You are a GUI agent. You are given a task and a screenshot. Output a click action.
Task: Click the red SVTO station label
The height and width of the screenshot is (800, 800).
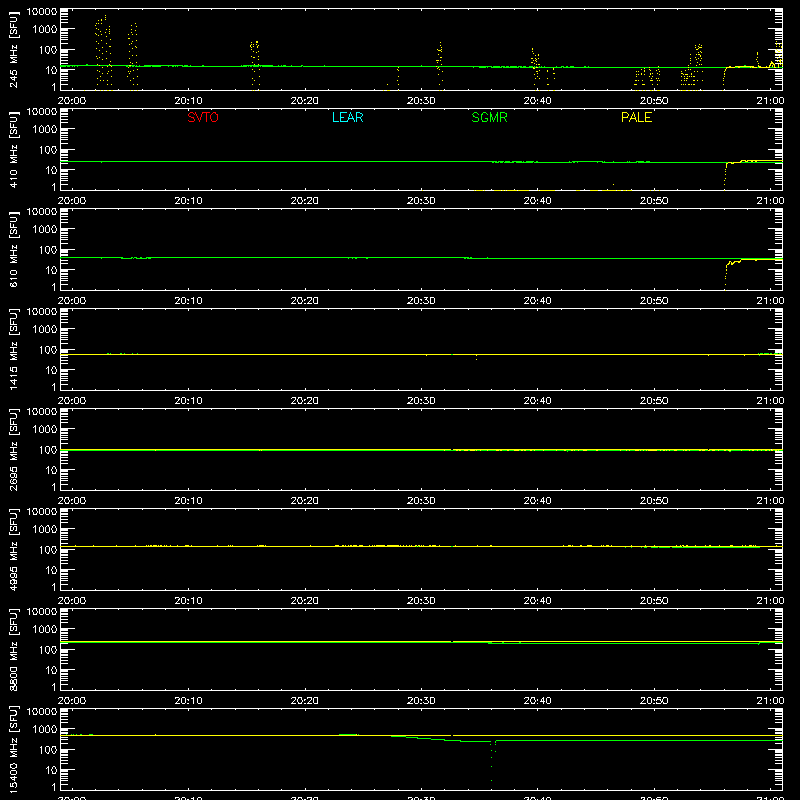click(x=203, y=117)
